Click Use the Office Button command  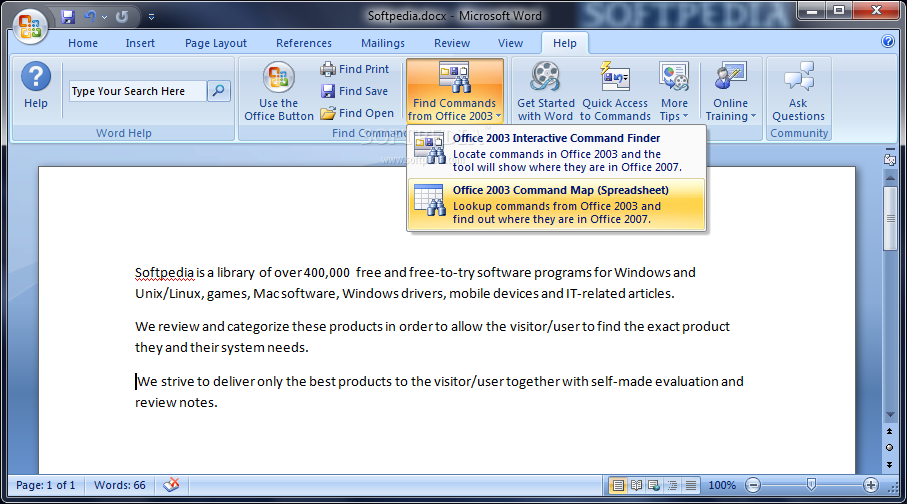point(279,91)
